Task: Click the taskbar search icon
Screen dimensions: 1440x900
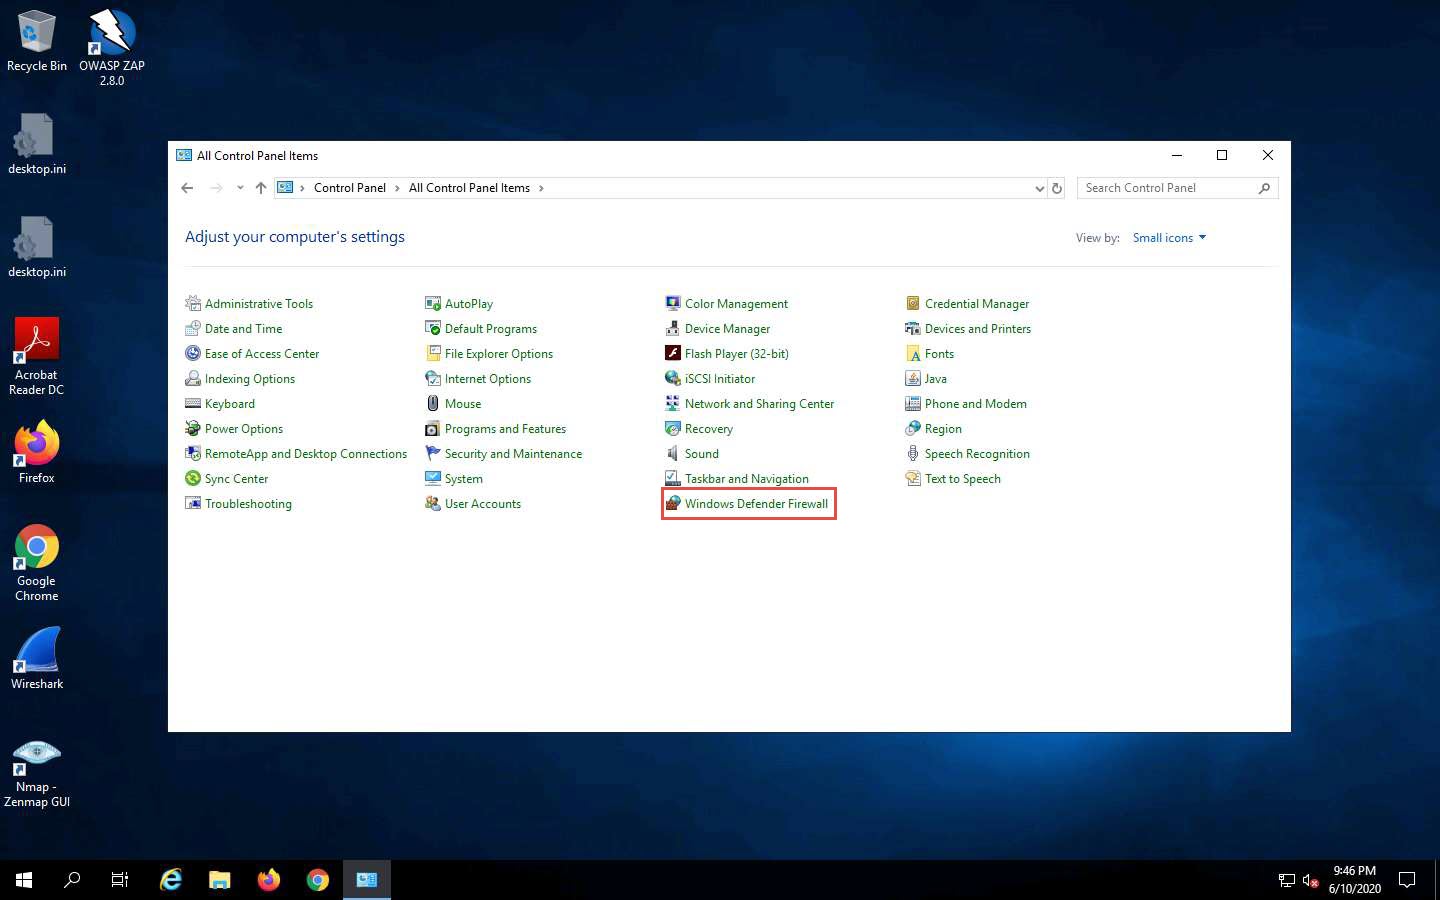Action: click(x=72, y=880)
